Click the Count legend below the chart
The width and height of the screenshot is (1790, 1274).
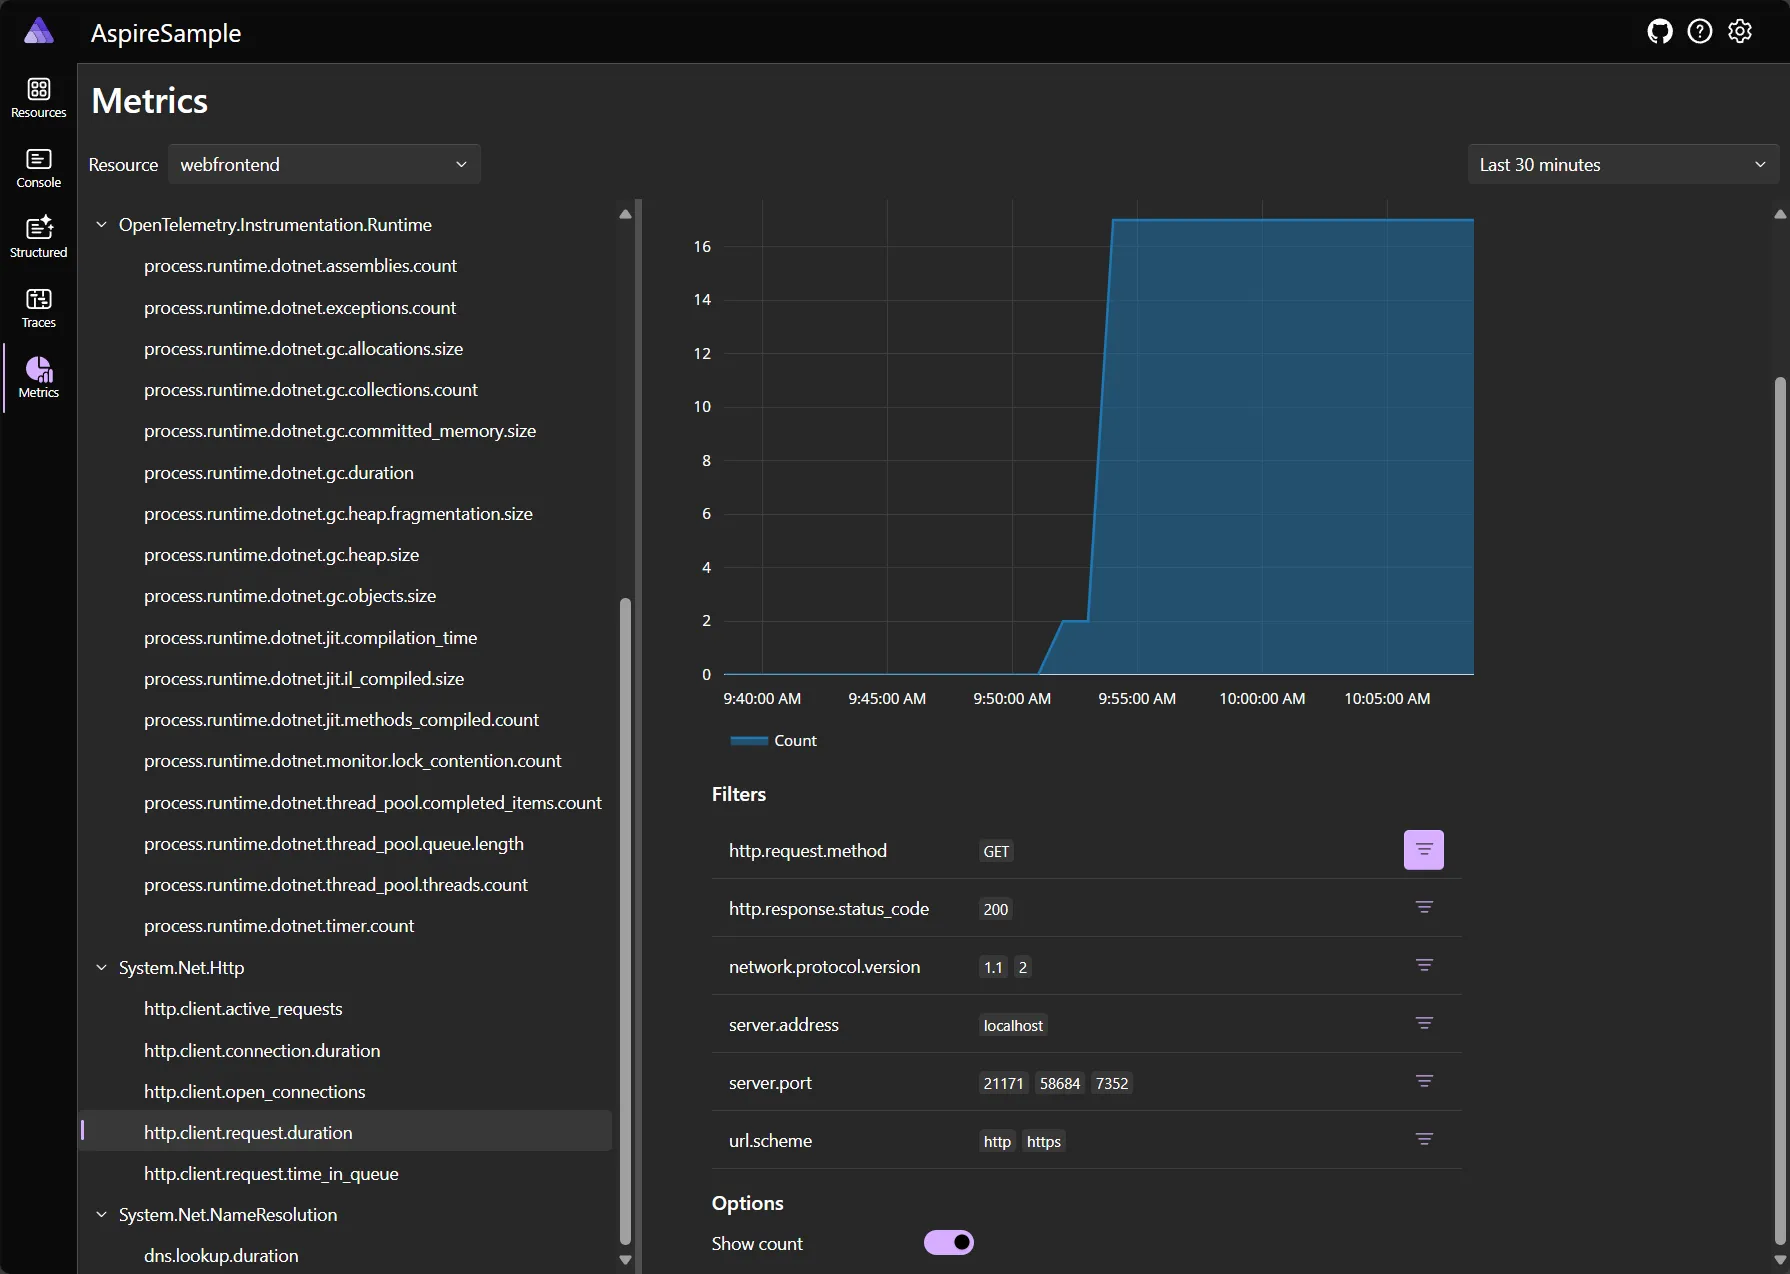coord(774,740)
